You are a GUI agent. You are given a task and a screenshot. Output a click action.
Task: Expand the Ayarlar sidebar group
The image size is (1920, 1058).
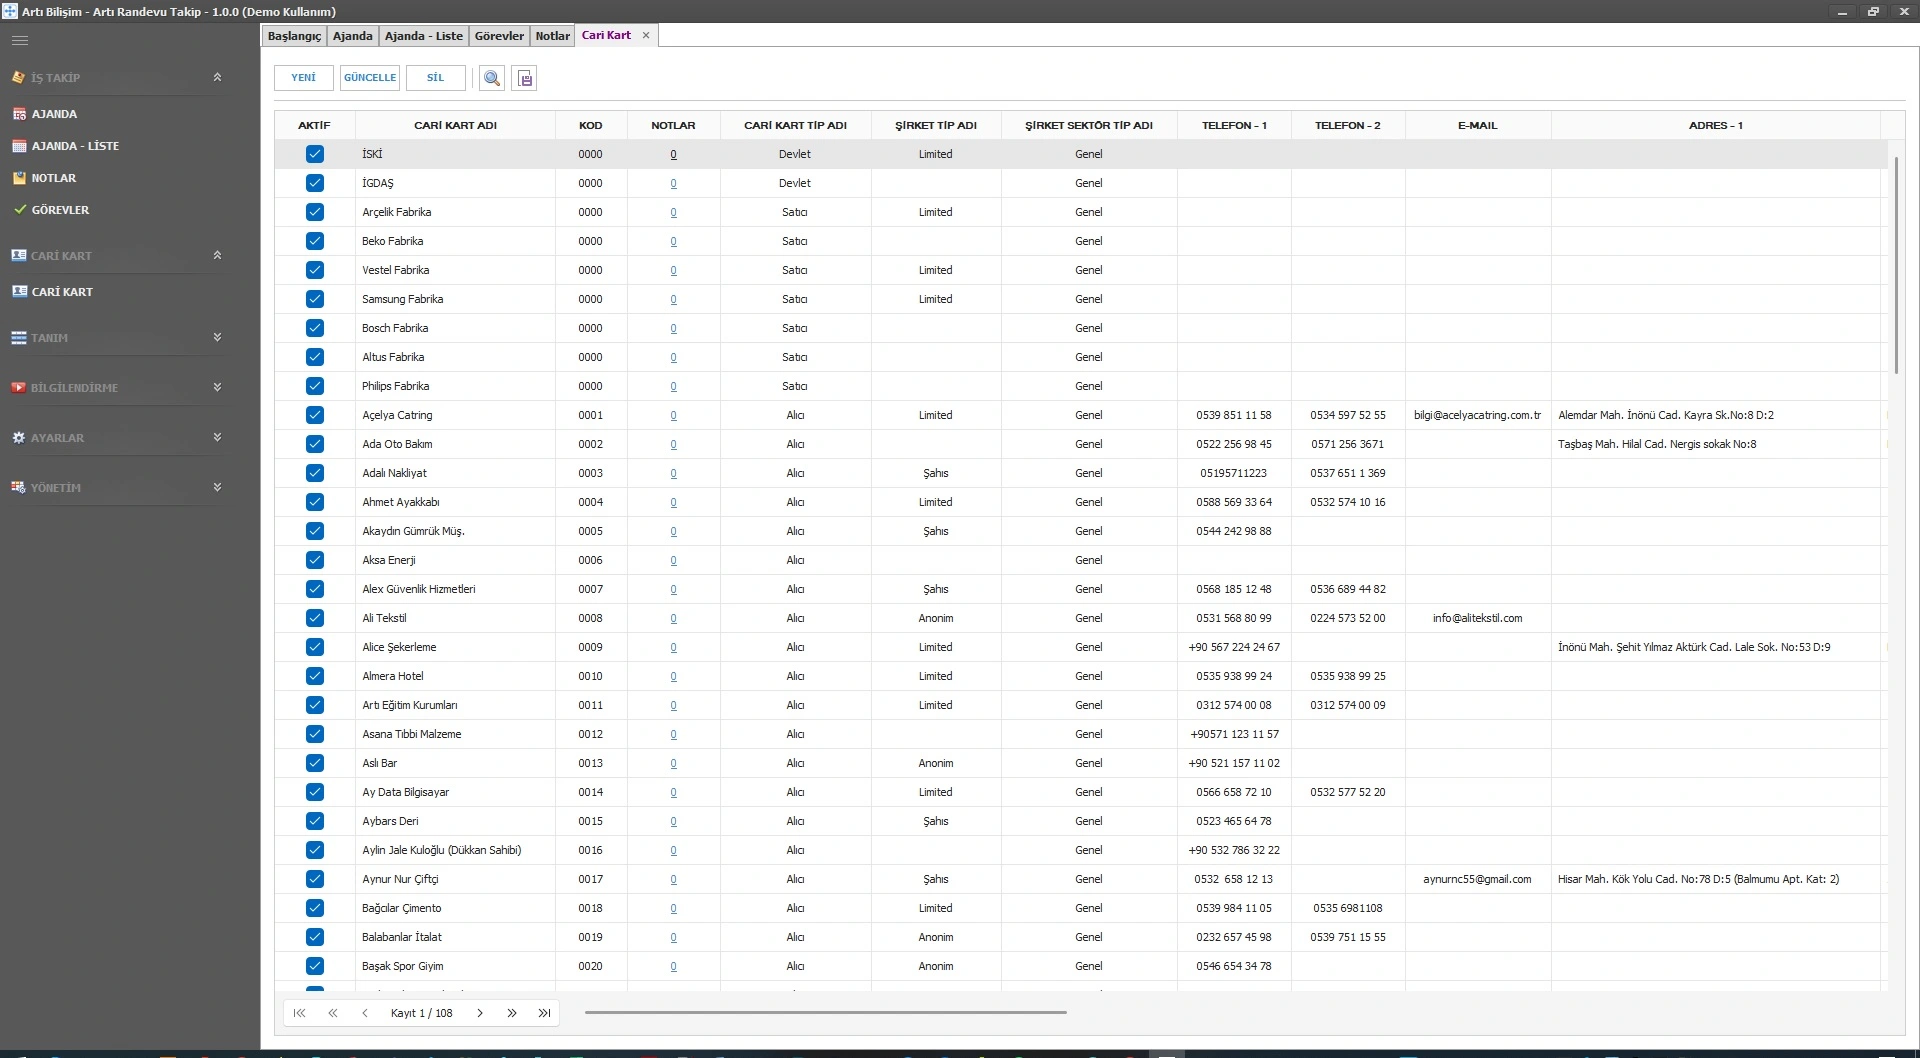click(x=217, y=437)
